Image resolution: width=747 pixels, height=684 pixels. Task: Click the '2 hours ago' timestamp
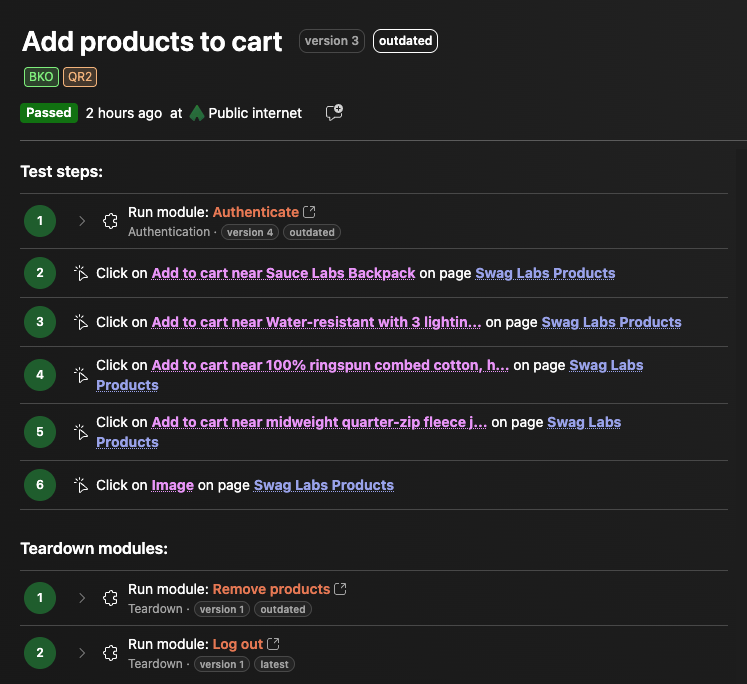(124, 113)
